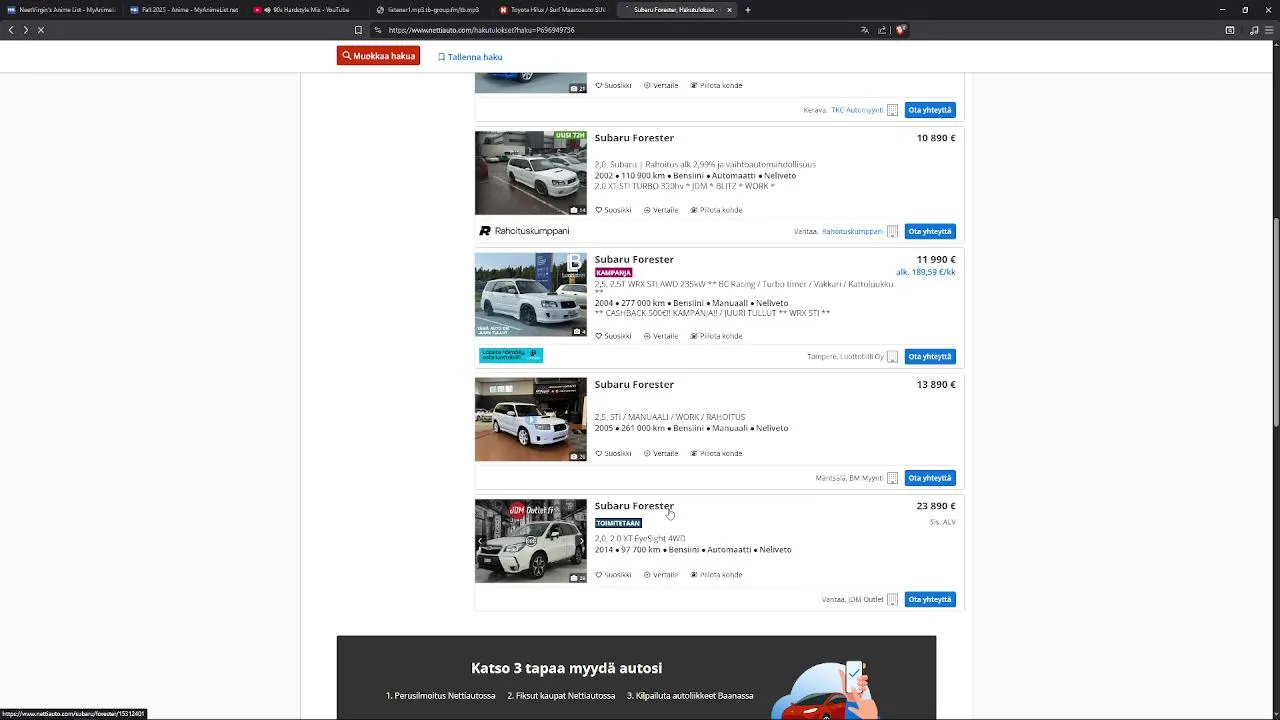Click the 23 890 € price text
This screenshot has width=1280, height=720.
936,506
